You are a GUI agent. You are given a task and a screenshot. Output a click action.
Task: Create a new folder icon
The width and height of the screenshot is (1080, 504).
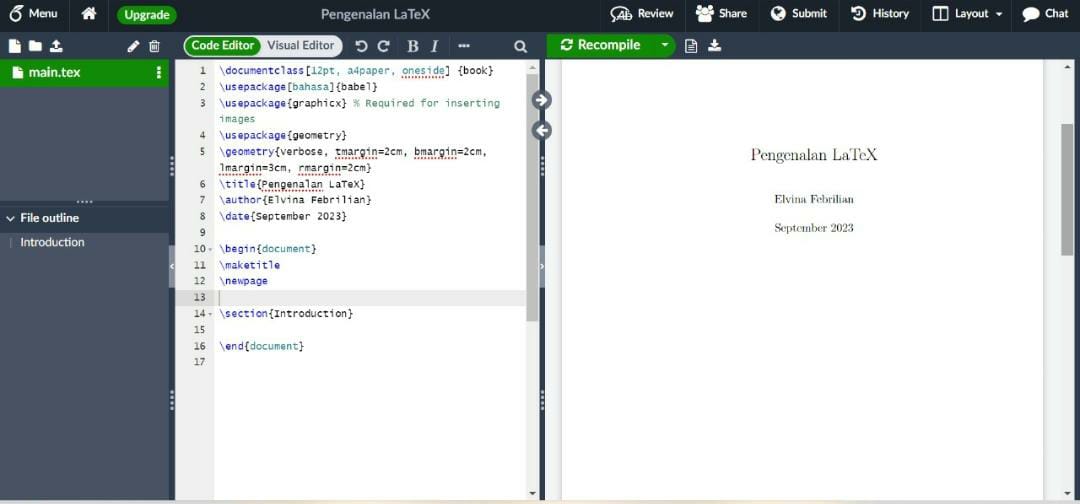(35, 46)
